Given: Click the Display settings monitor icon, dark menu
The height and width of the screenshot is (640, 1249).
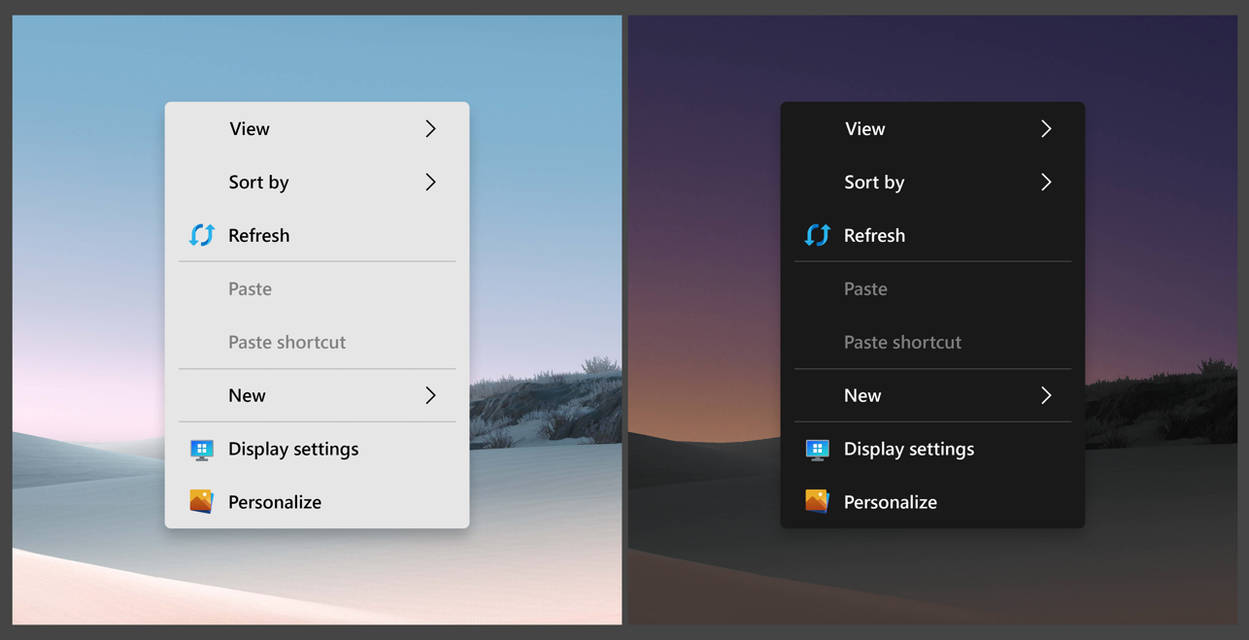Looking at the screenshot, I should [x=817, y=449].
